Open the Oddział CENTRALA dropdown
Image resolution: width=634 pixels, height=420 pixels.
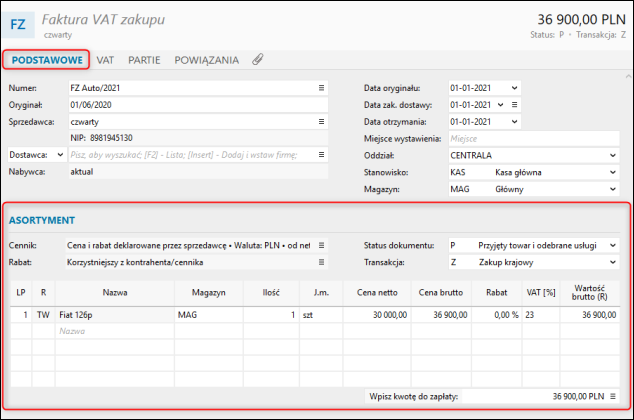click(x=613, y=155)
